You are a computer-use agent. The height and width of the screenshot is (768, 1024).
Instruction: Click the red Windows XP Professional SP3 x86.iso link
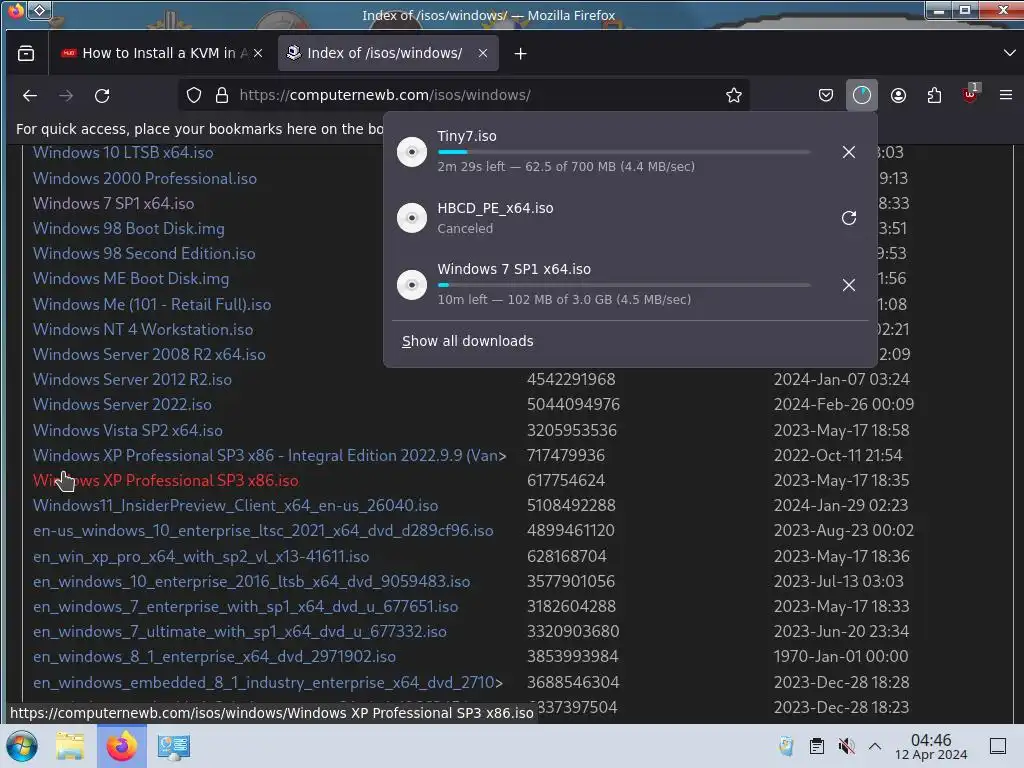pos(165,481)
